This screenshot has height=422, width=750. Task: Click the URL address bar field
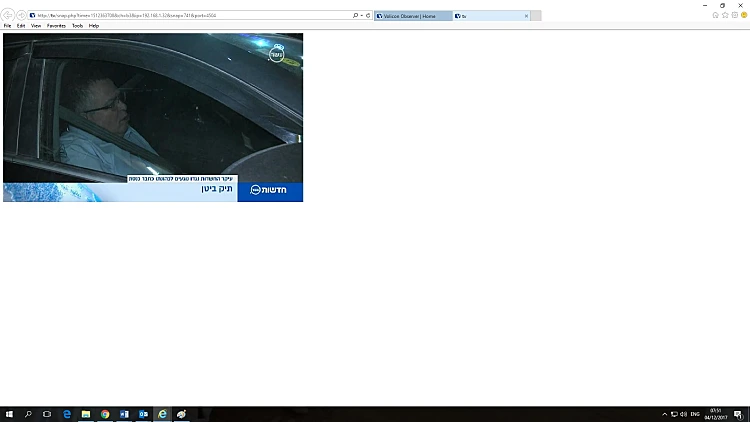tap(190, 16)
